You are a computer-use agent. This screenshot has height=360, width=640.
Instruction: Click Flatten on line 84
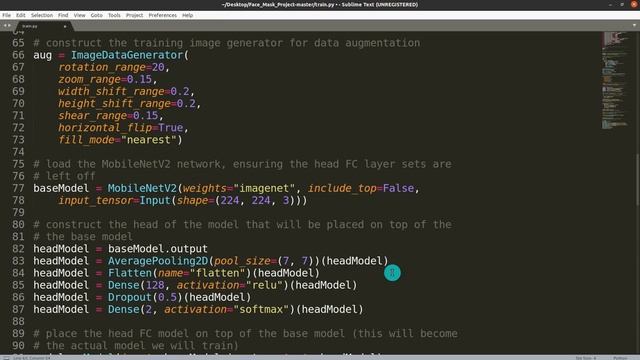point(130,273)
